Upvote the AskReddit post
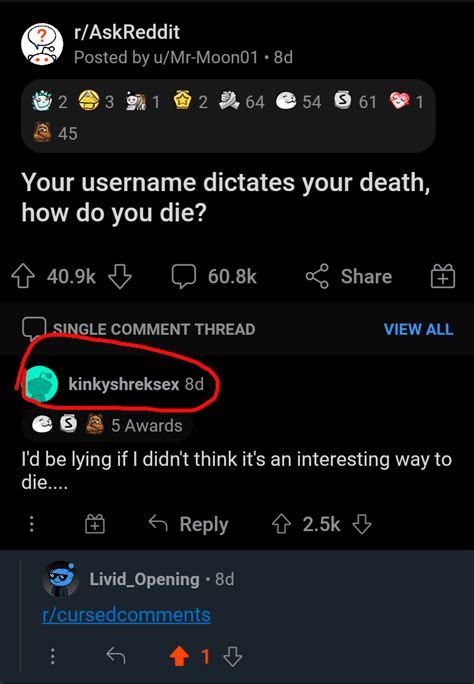The image size is (474, 684). (x=23, y=277)
